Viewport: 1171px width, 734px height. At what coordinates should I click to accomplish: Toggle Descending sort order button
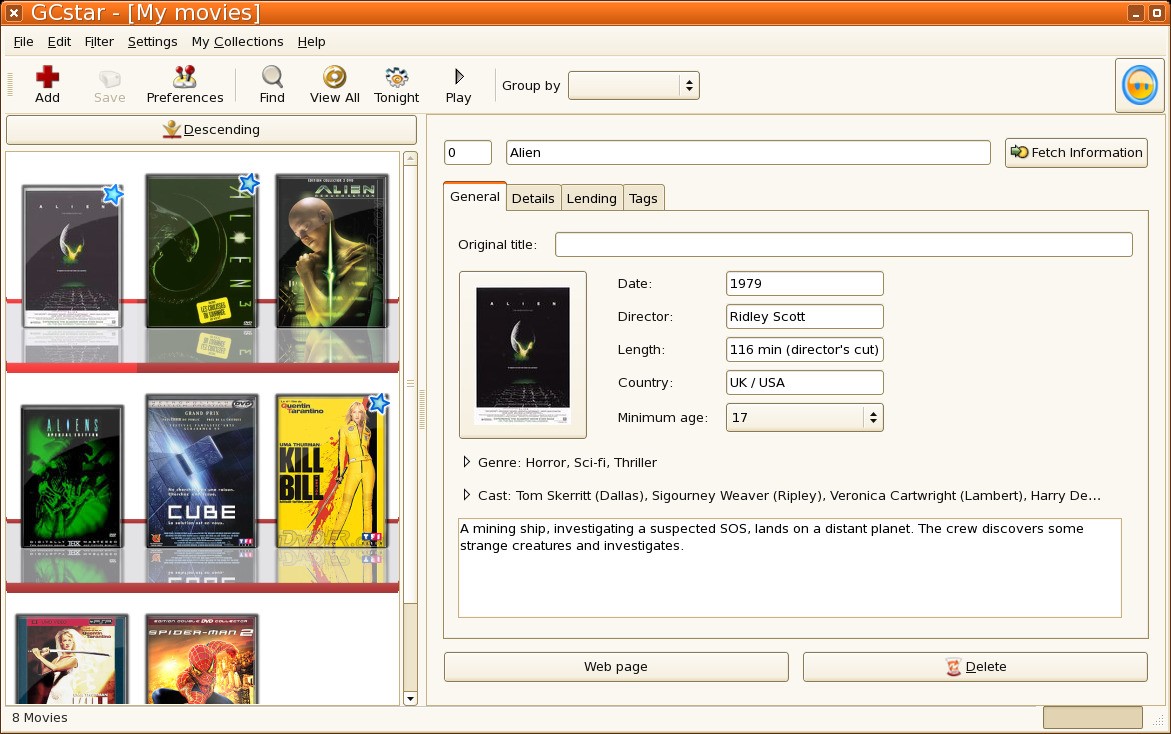pyautogui.click(x=211, y=130)
